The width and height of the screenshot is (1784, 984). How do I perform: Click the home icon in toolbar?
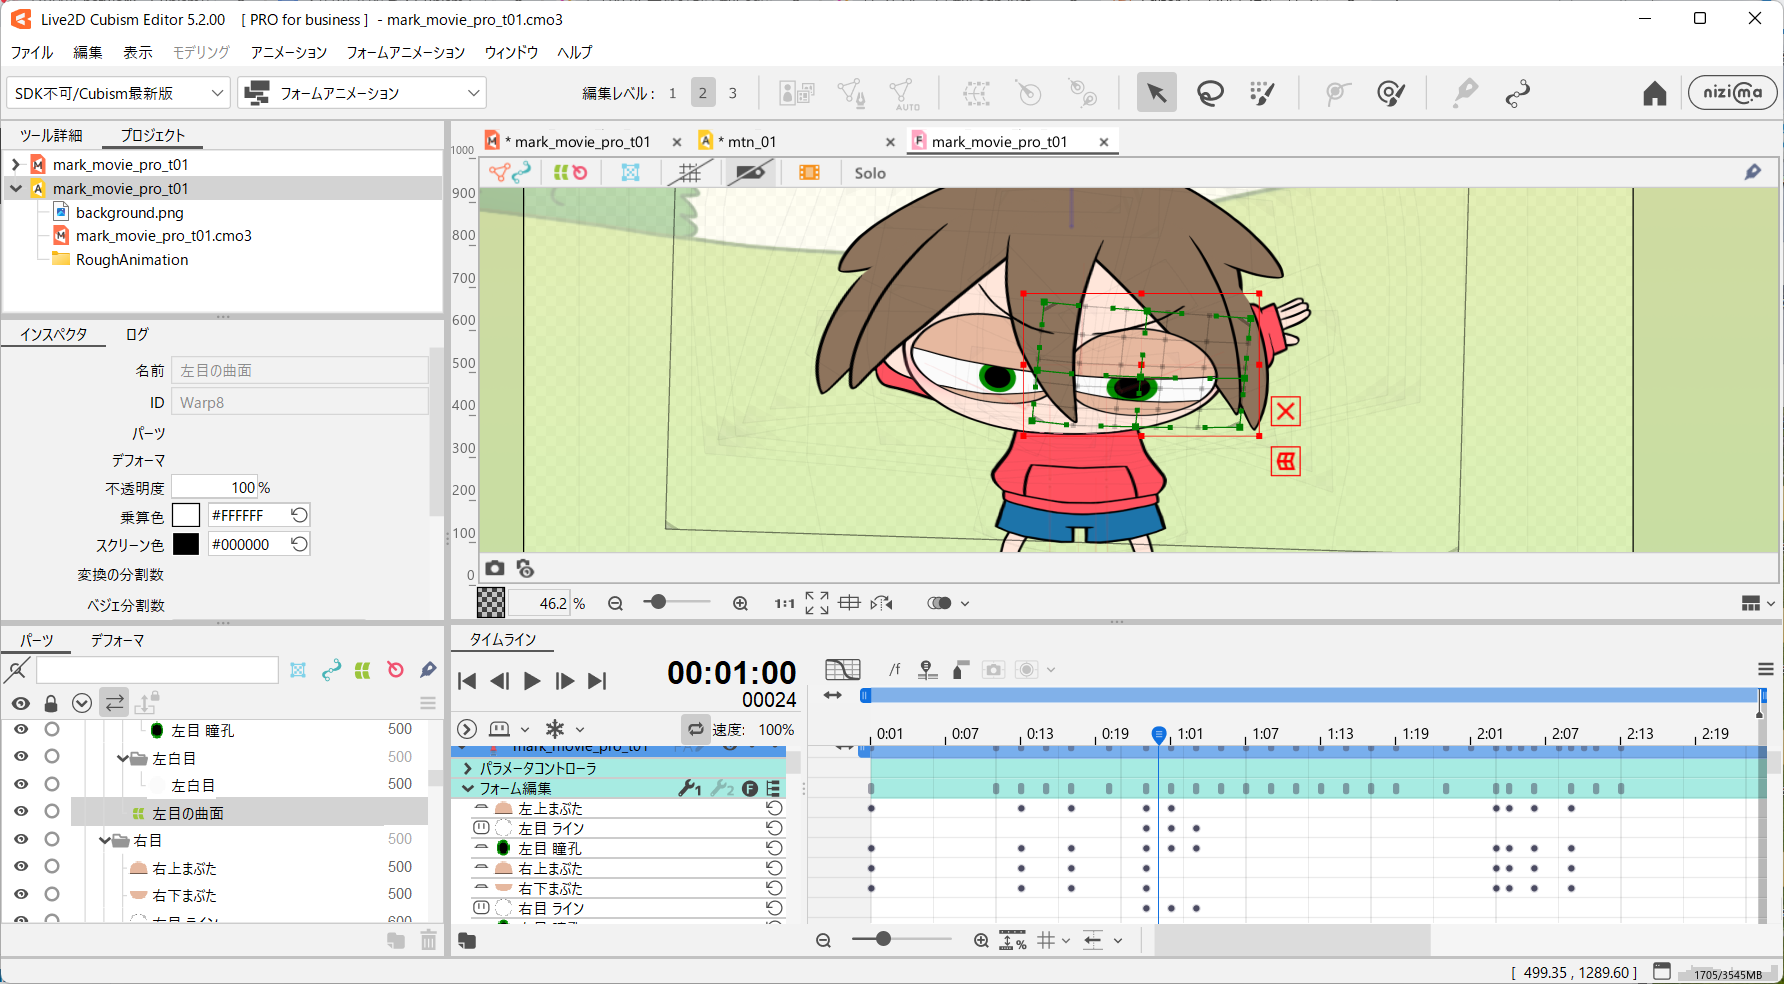click(x=1654, y=93)
